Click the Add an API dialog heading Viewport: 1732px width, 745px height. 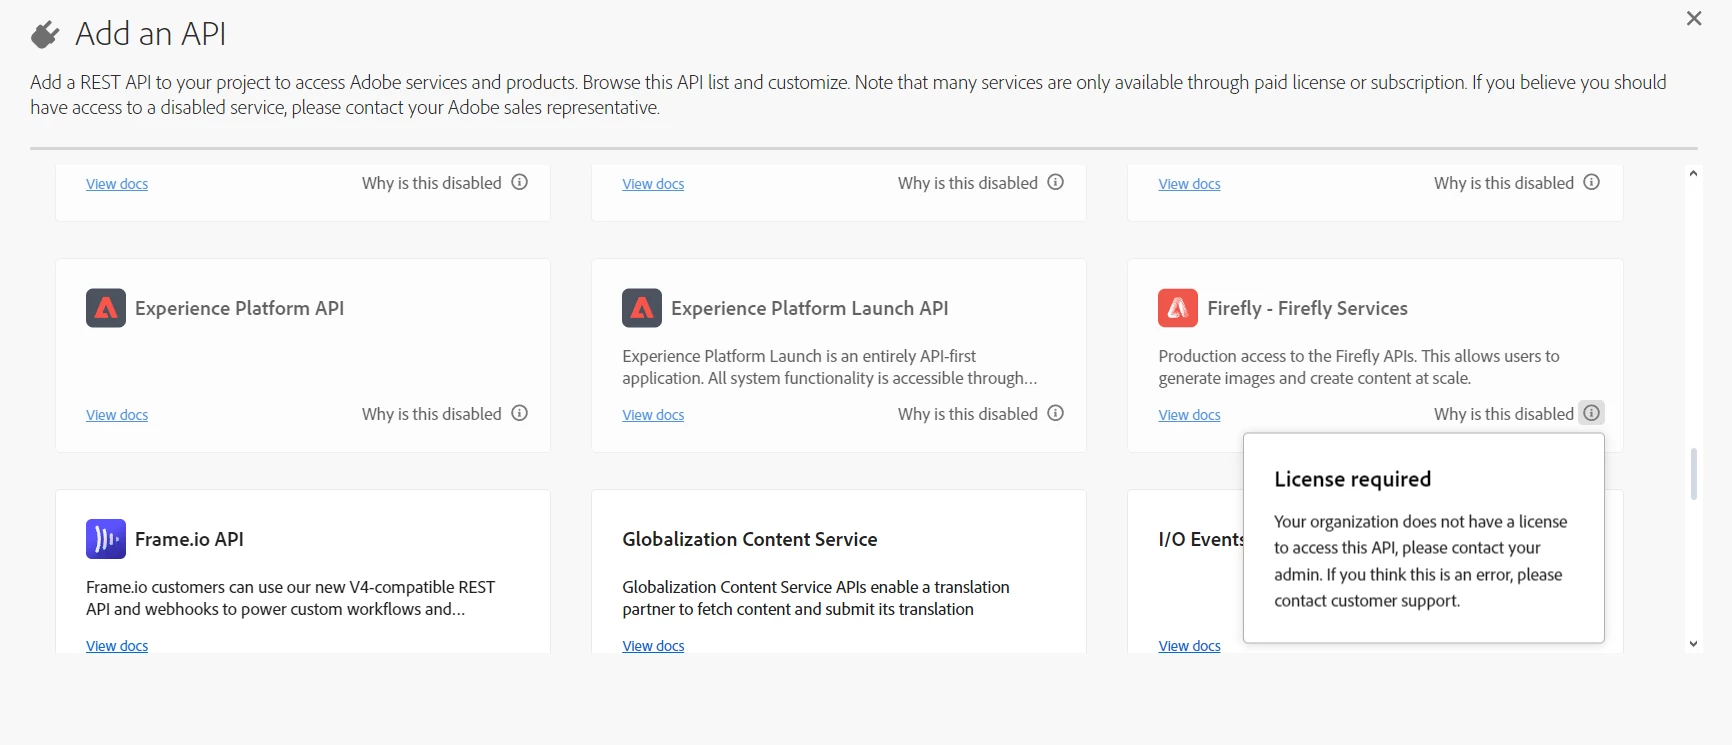click(150, 34)
